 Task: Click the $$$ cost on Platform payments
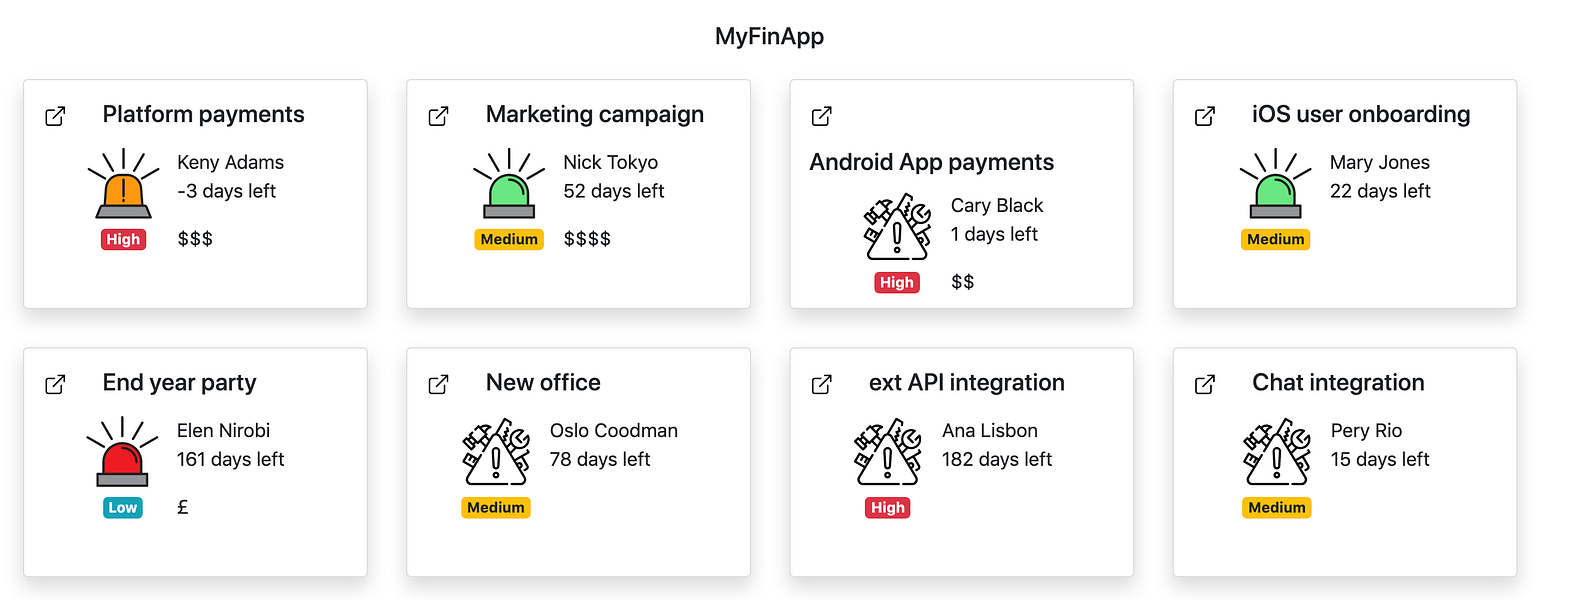[195, 239]
